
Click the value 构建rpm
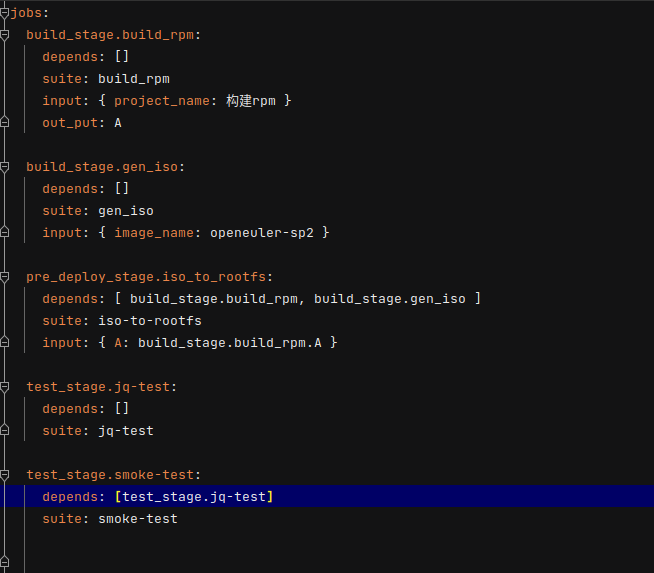click(x=251, y=101)
